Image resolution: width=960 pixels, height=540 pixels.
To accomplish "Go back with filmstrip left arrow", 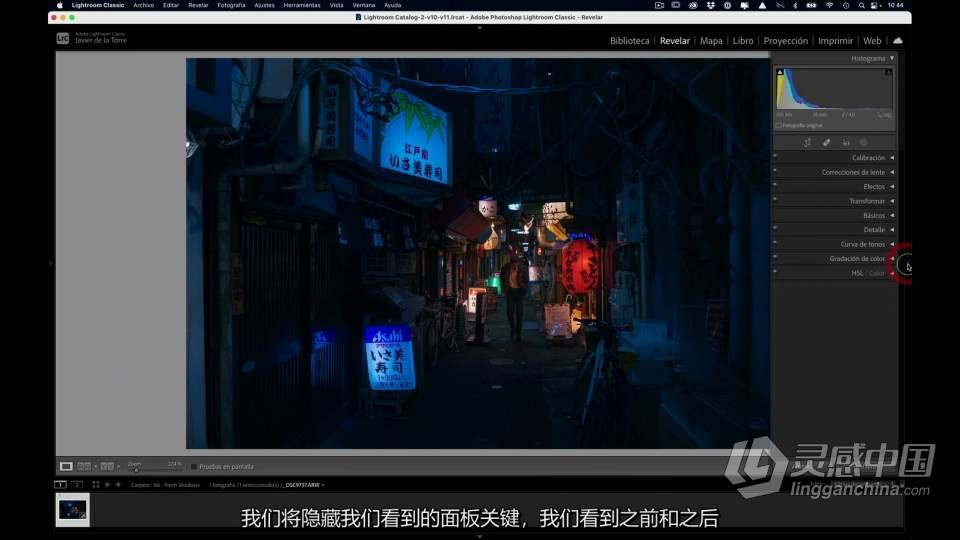I will (x=108, y=484).
